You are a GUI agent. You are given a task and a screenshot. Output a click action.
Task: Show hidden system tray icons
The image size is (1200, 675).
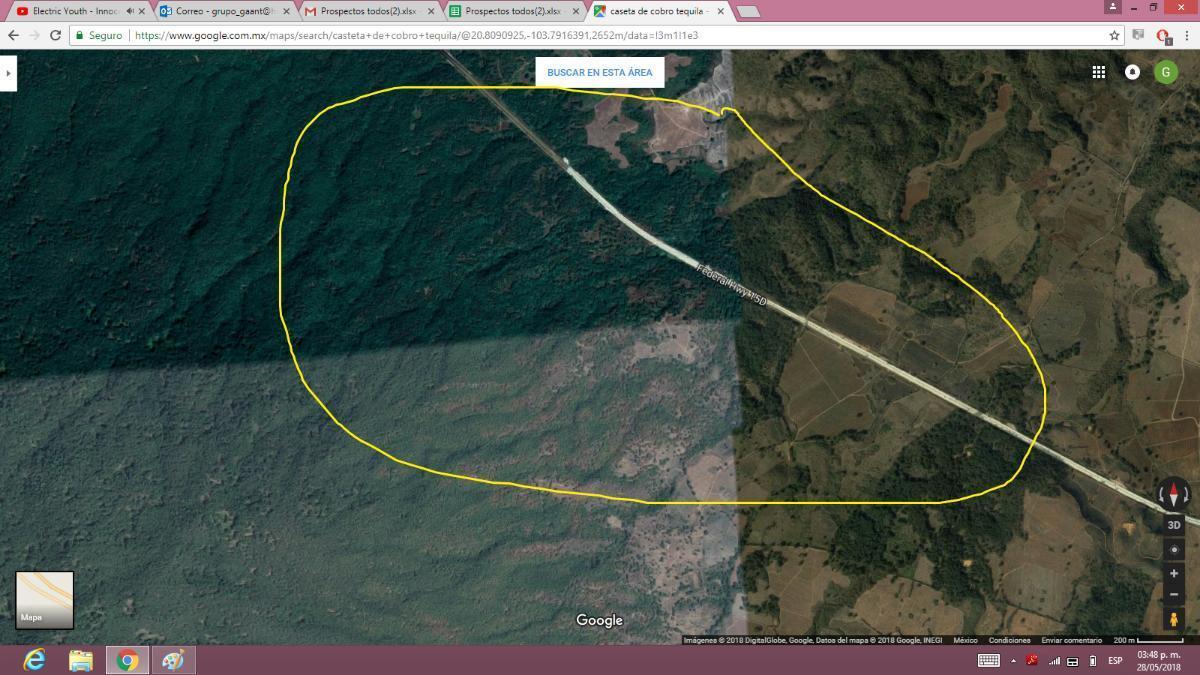coord(1013,661)
